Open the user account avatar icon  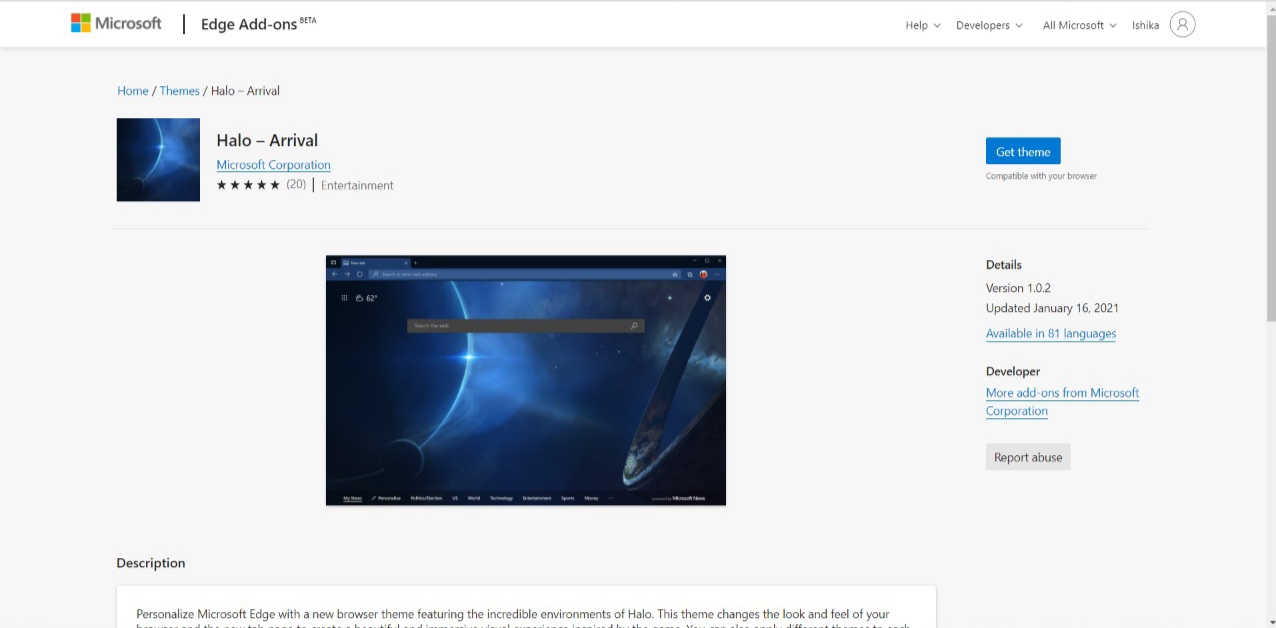[1182, 25]
